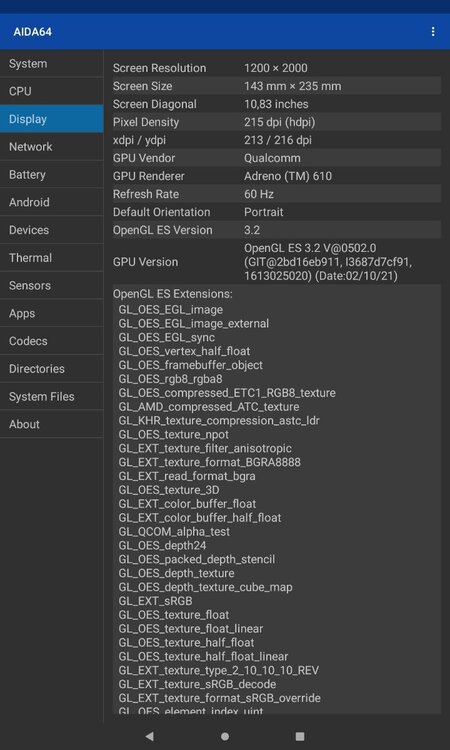Open the CPU section
This screenshot has height=750, width=450.
point(52,91)
